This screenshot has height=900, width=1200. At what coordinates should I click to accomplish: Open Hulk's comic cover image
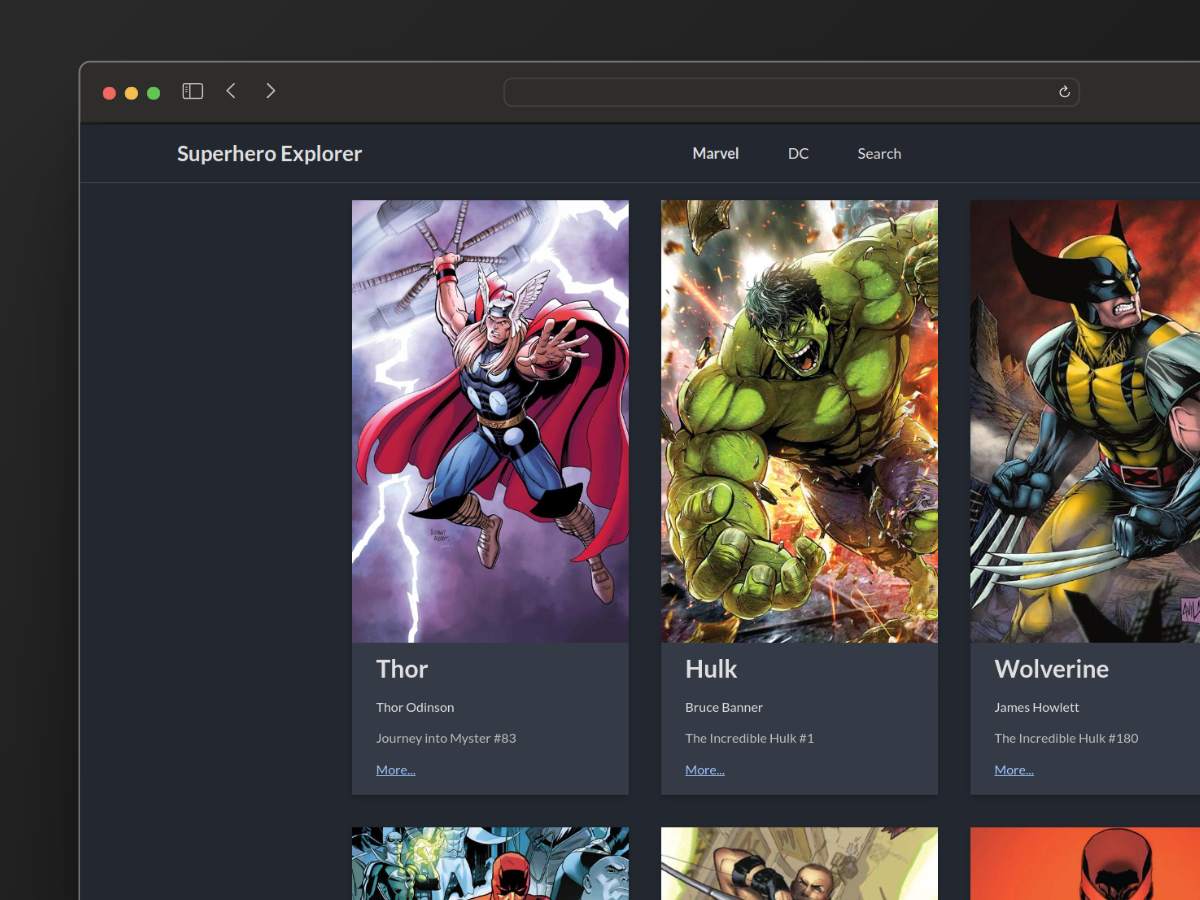799,421
